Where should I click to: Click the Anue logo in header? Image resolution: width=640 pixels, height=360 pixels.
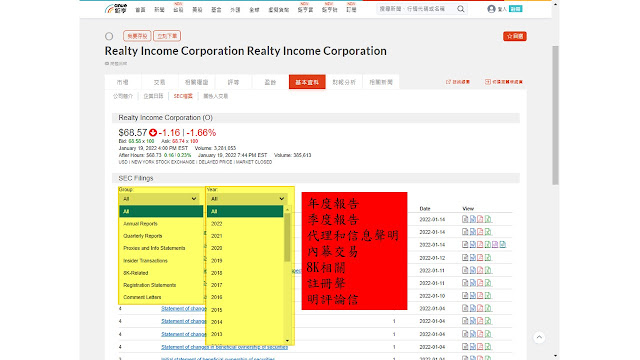coord(116,9)
